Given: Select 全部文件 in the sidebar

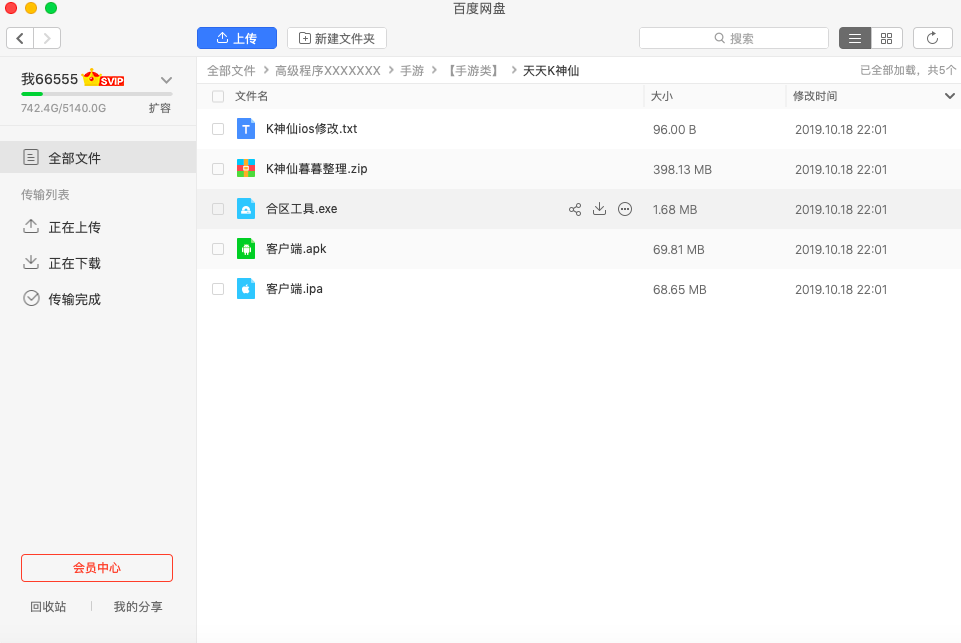Looking at the screenshot, I should coord(74,158).
